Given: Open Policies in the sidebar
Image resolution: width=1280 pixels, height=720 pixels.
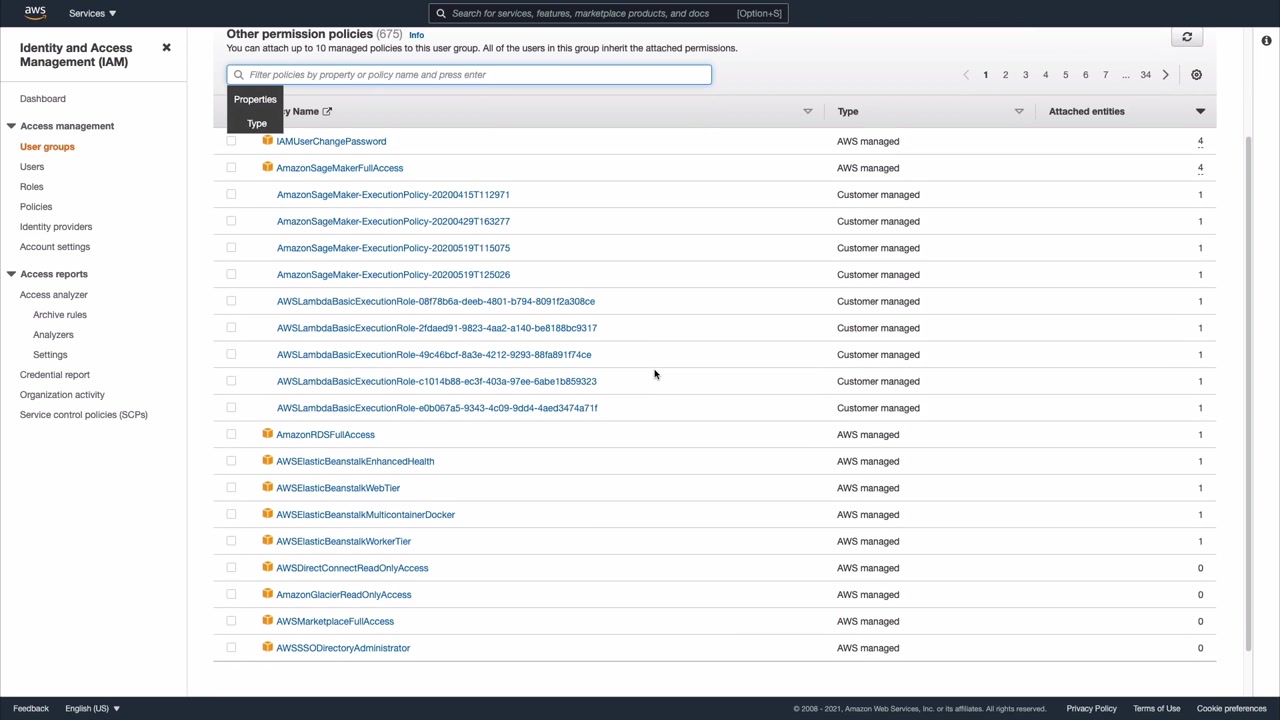Looking at the screenshot, I should 36,207.
